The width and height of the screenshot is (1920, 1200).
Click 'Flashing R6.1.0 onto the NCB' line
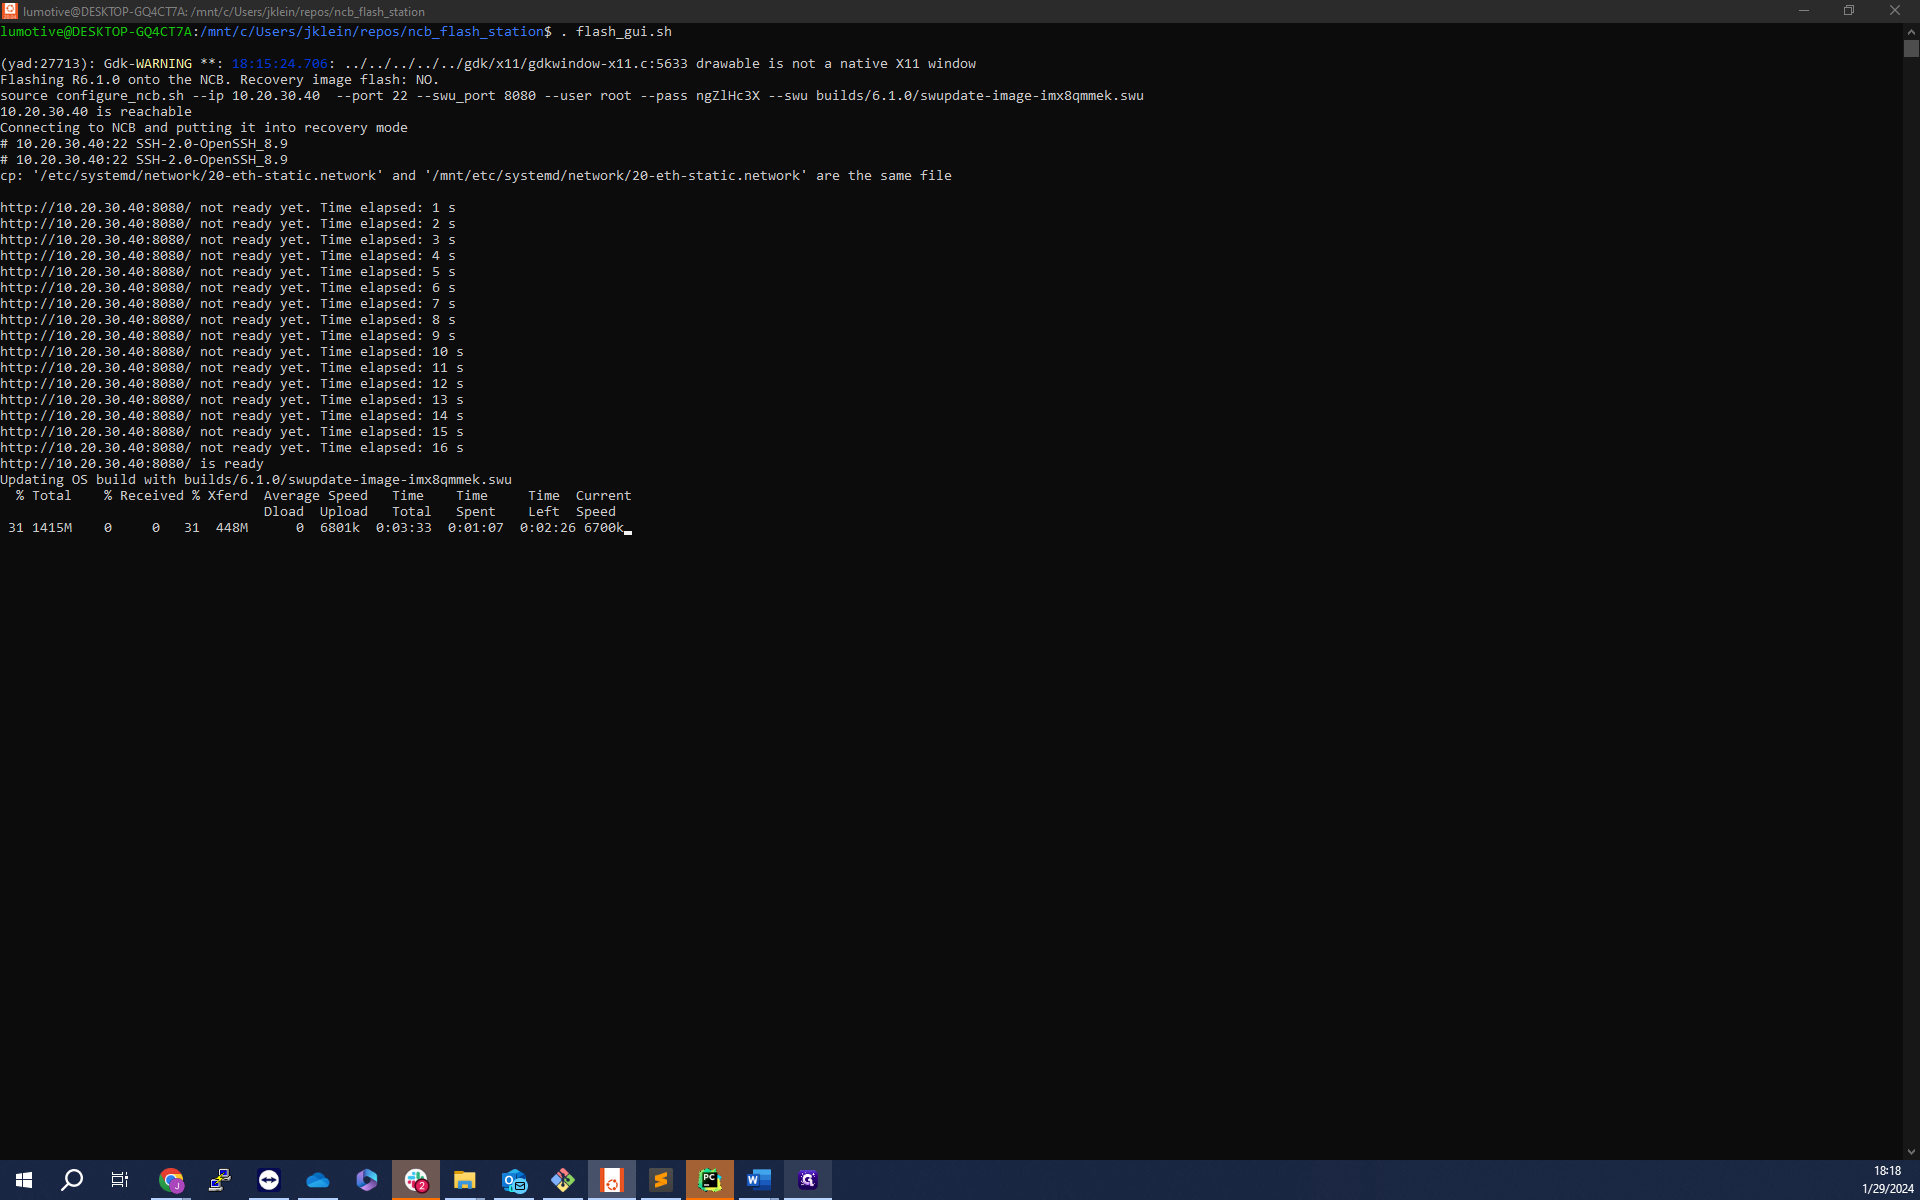pos(220,80)
